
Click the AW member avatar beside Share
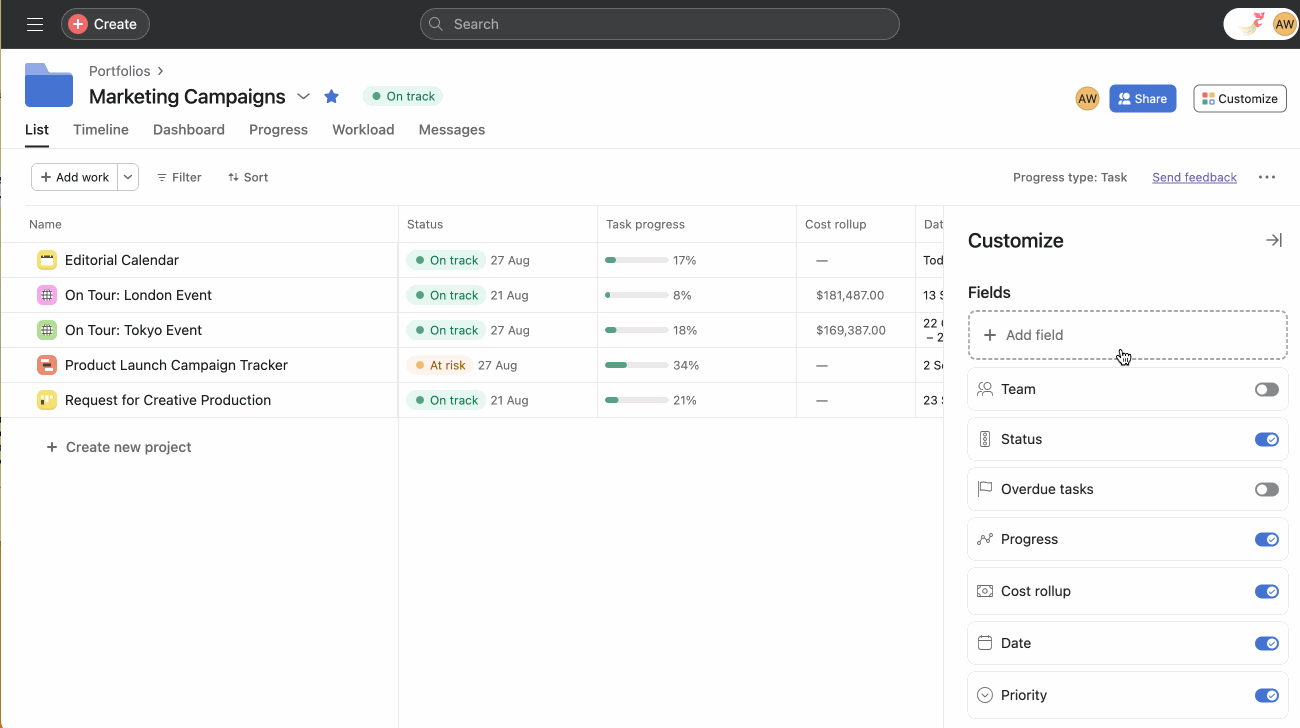click(x=1087, y=99)
